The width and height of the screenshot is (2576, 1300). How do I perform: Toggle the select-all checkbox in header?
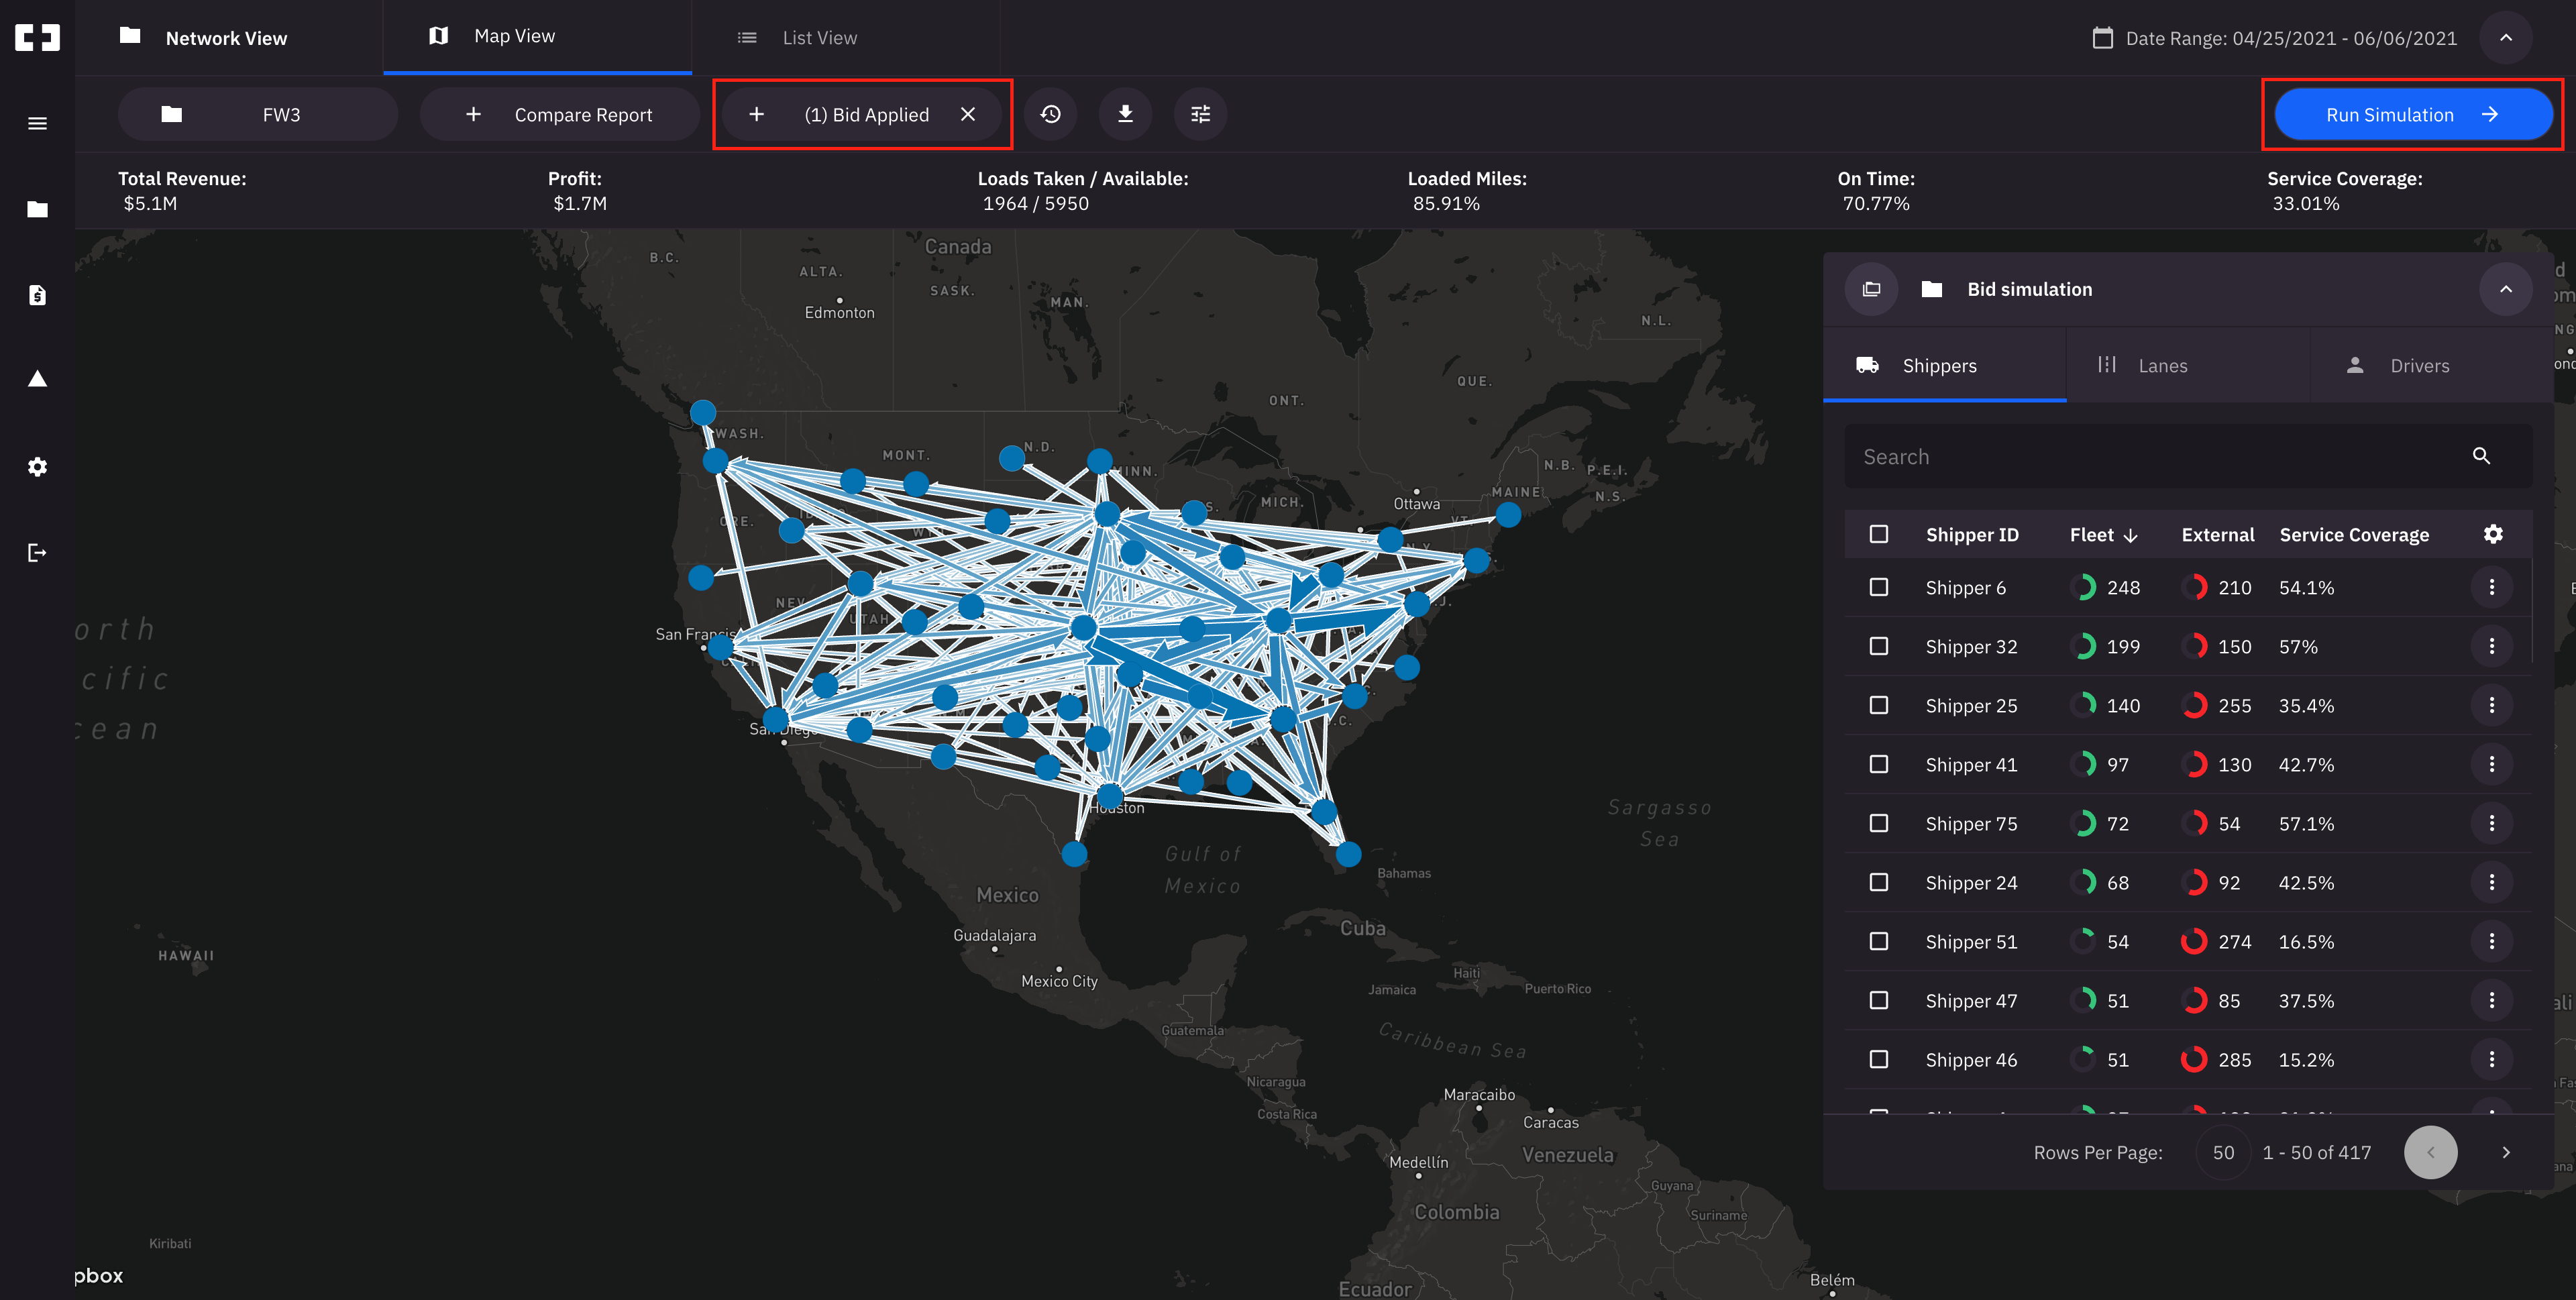1879,534
